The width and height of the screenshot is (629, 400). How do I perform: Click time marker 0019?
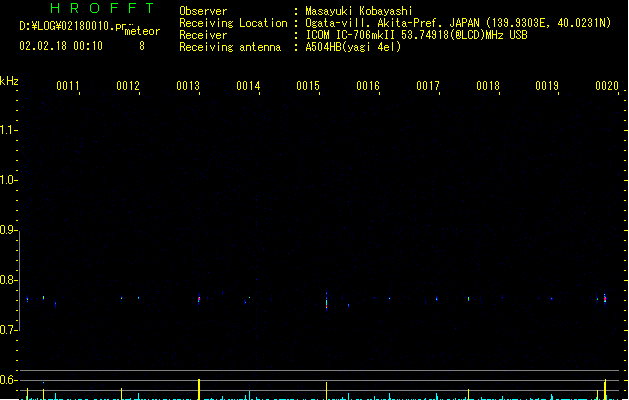pos(547,86)
